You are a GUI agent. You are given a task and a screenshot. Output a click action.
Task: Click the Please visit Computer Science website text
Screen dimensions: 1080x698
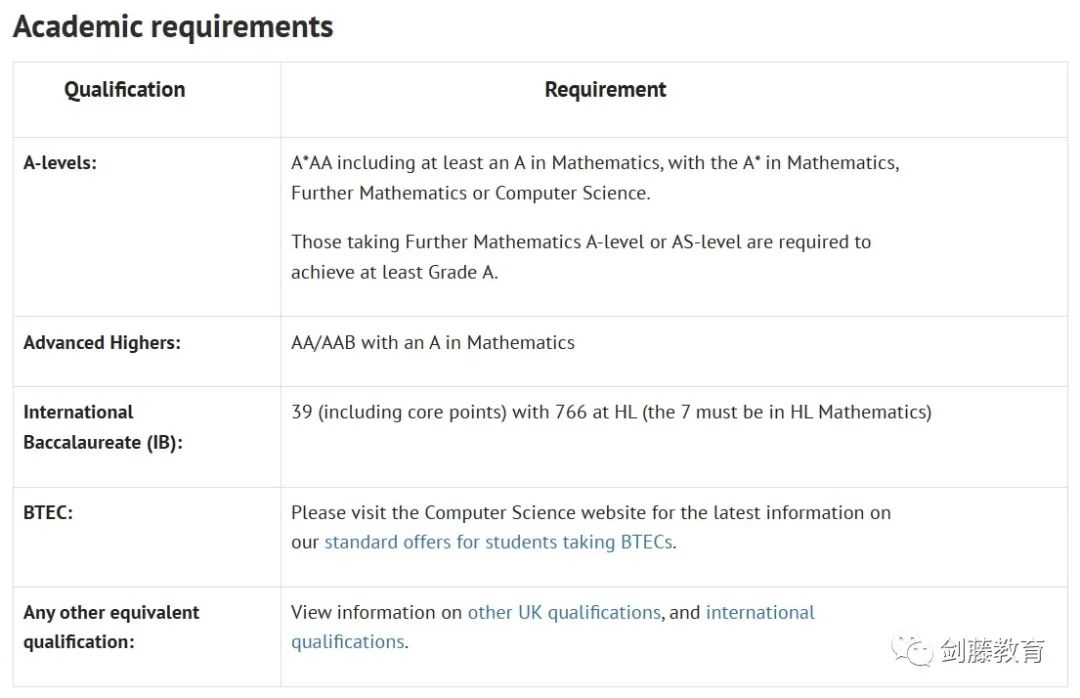591,527
